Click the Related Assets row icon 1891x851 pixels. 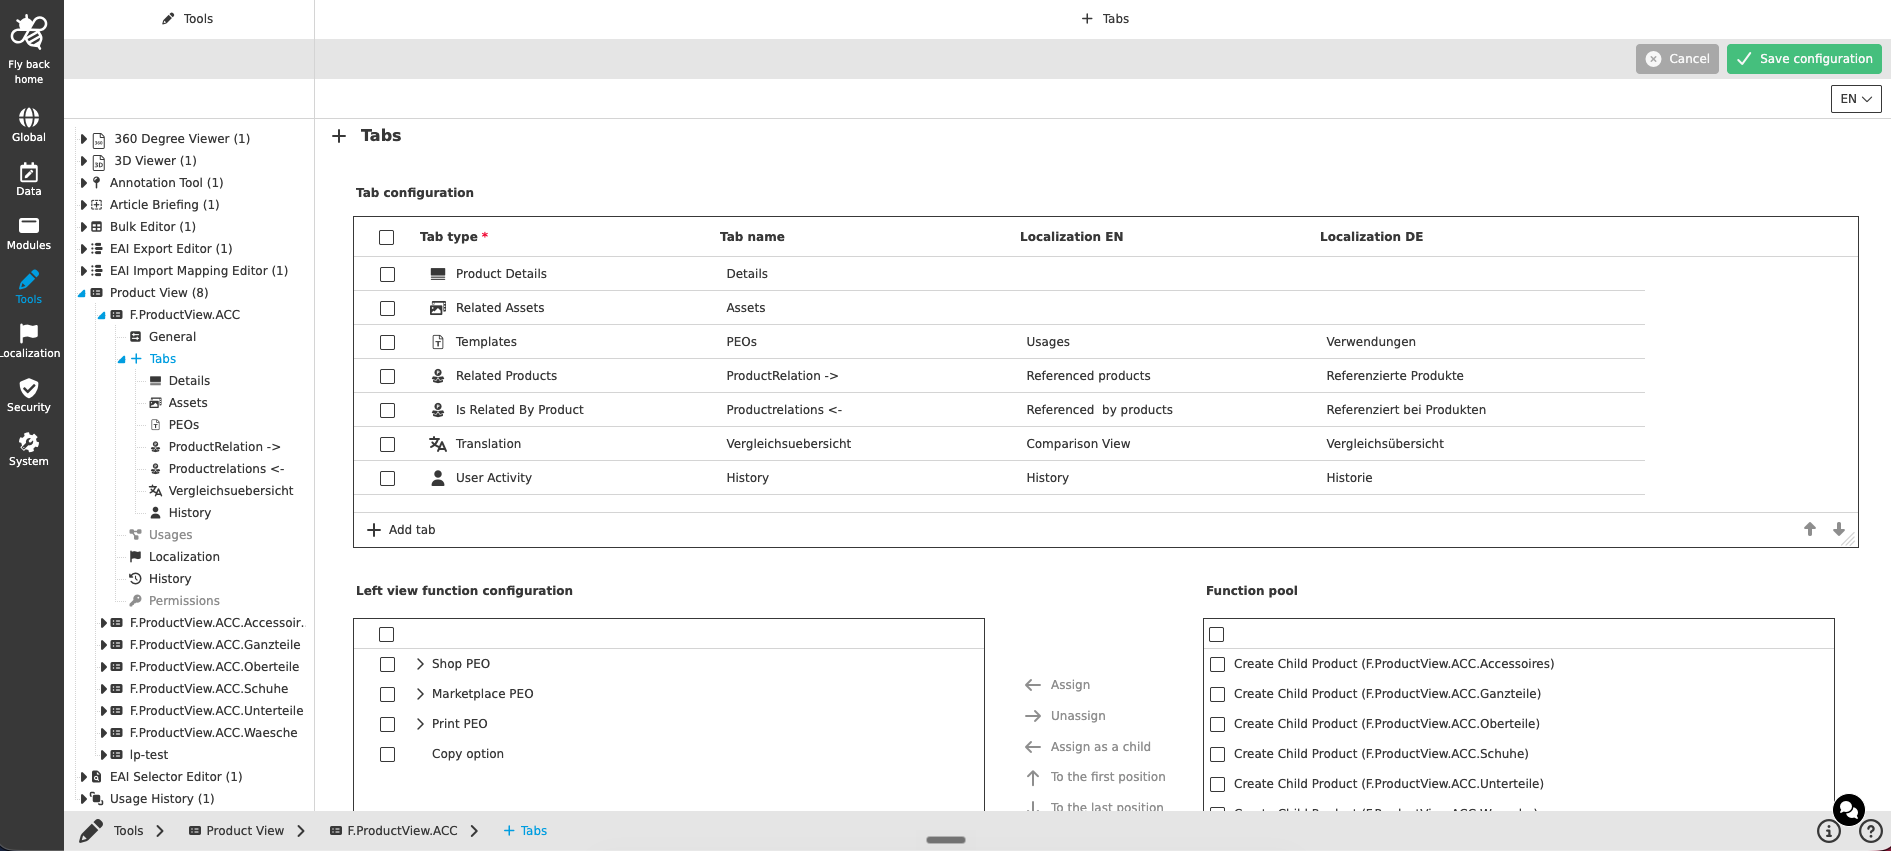[438, 308]
